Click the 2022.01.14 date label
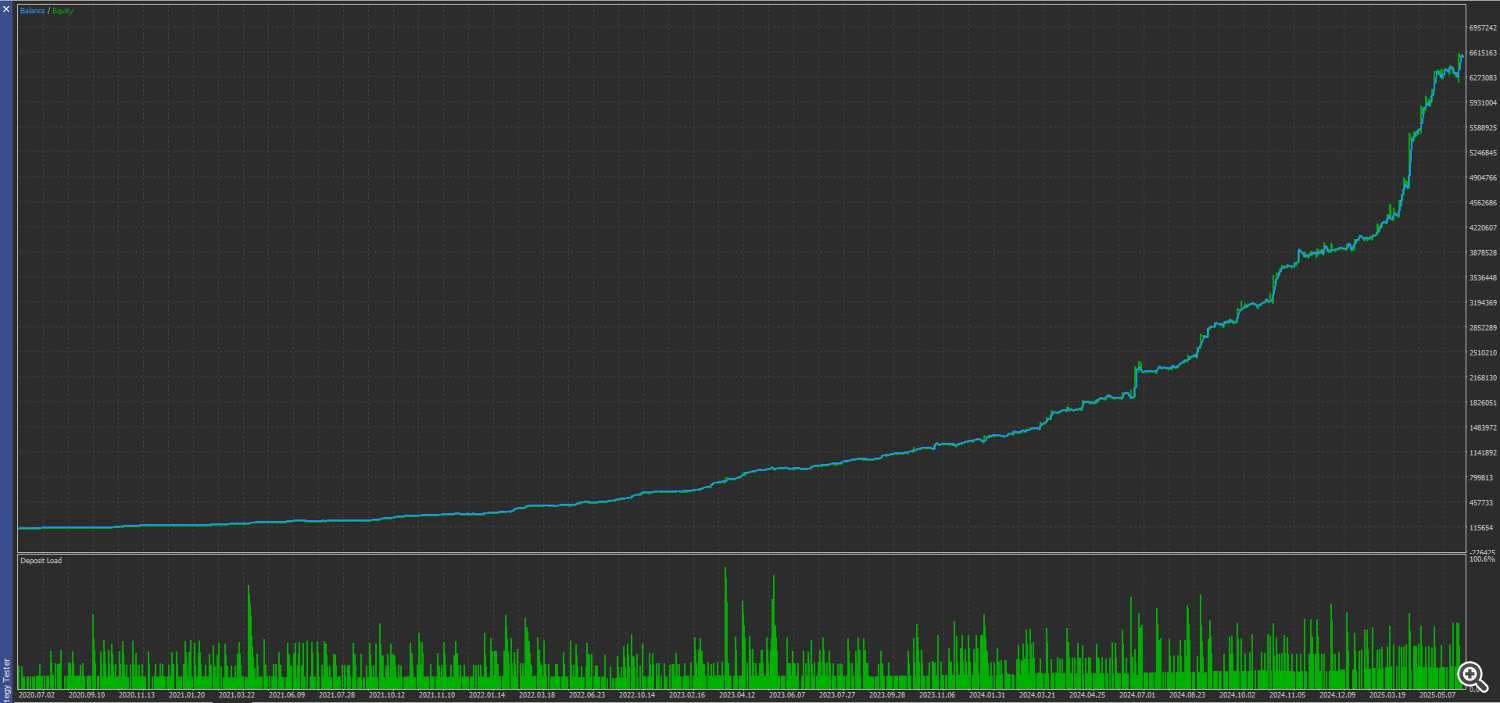Screen dimensions: 1500x703 pyautogui.click(x=486, y=694)
